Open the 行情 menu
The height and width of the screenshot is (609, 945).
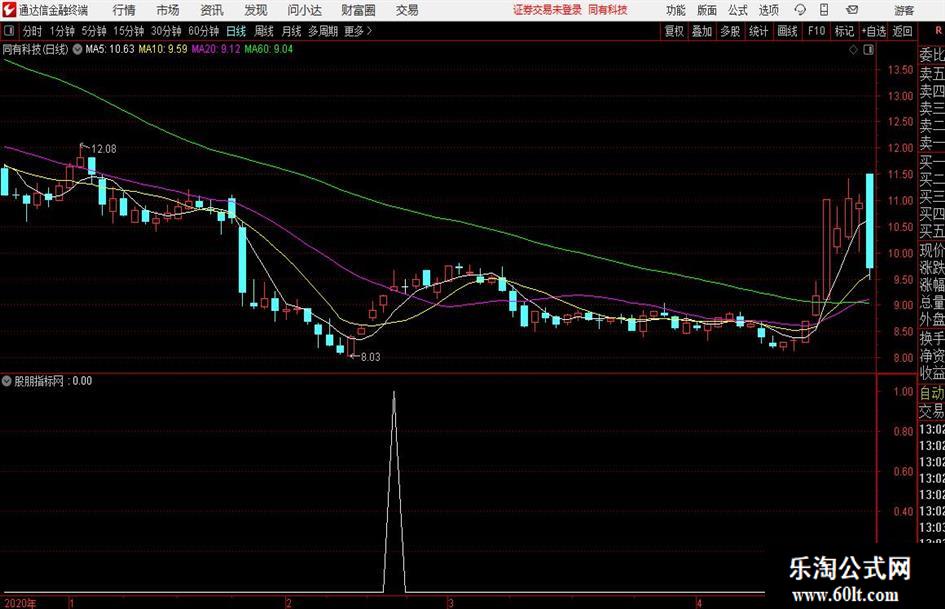(124, 10)
